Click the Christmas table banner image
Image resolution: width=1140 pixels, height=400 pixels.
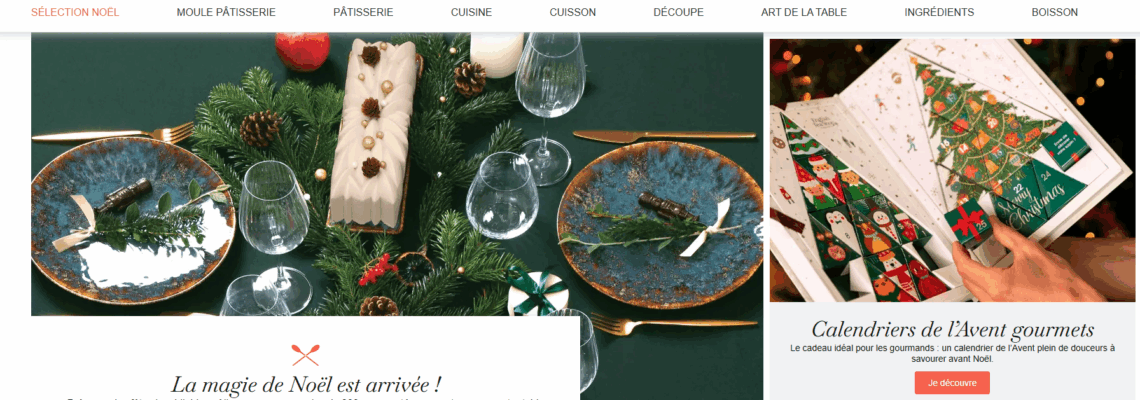(x=397, y=175)
